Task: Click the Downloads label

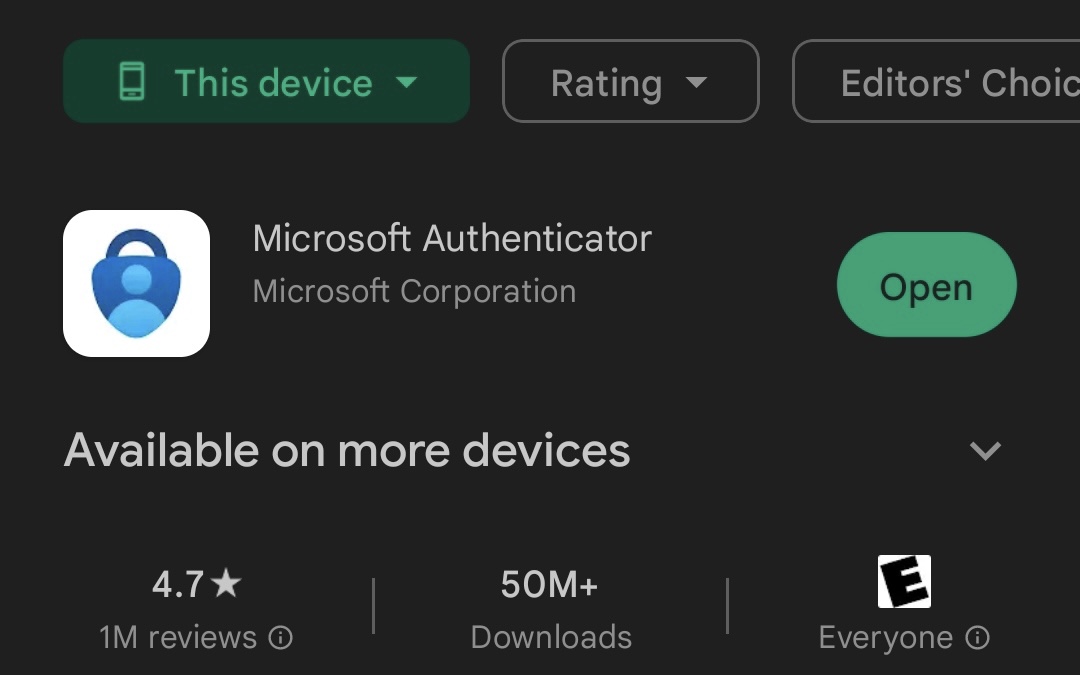Action: [551, 638]
